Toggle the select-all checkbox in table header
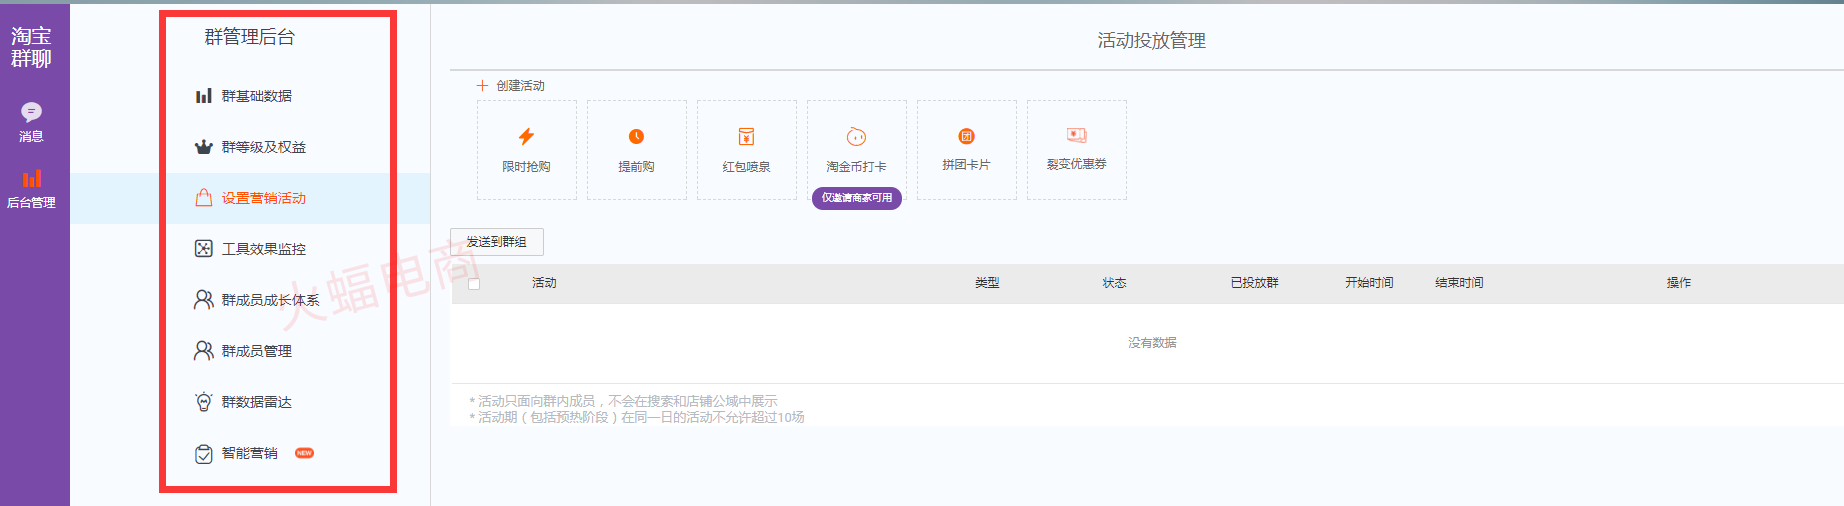This screenshot has height=506, width=1844. click(474, 284)
